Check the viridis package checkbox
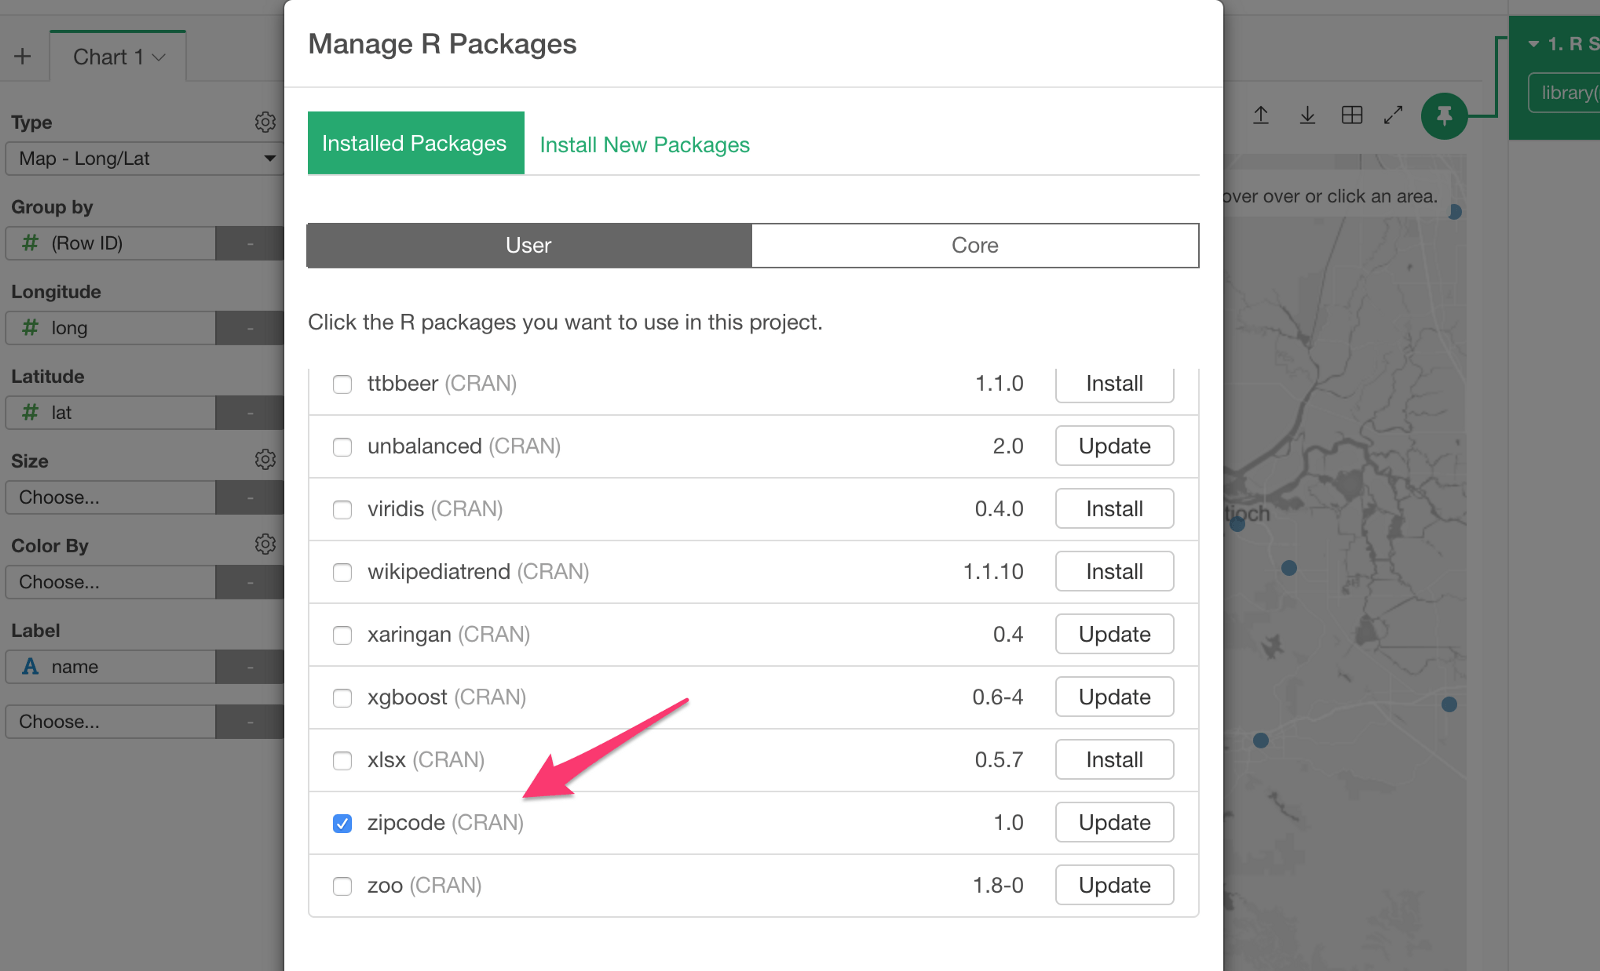1600x971 pixels. 342,509
